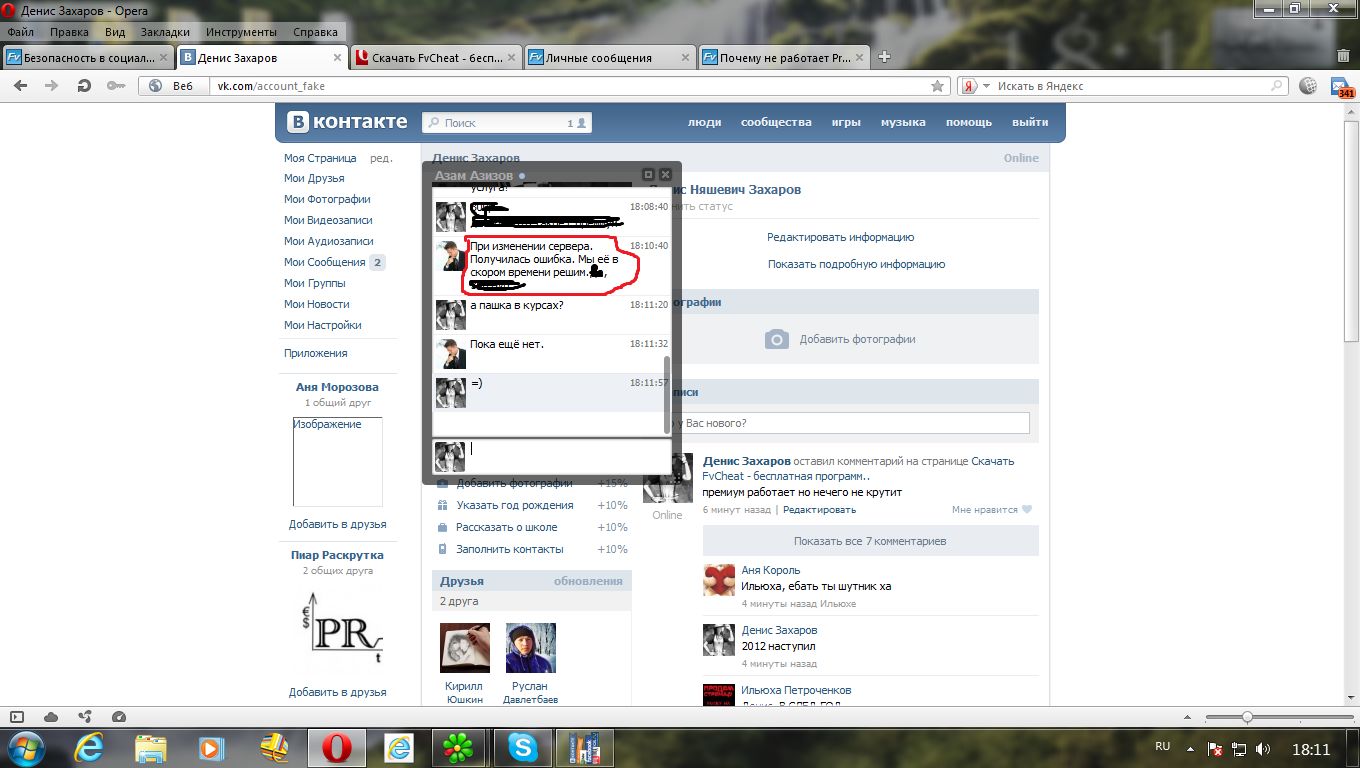Open Мои Сообщения in sidebar
Viewport: 1360px width, 768px height.
pyautogui.click(x=325, y=262)
